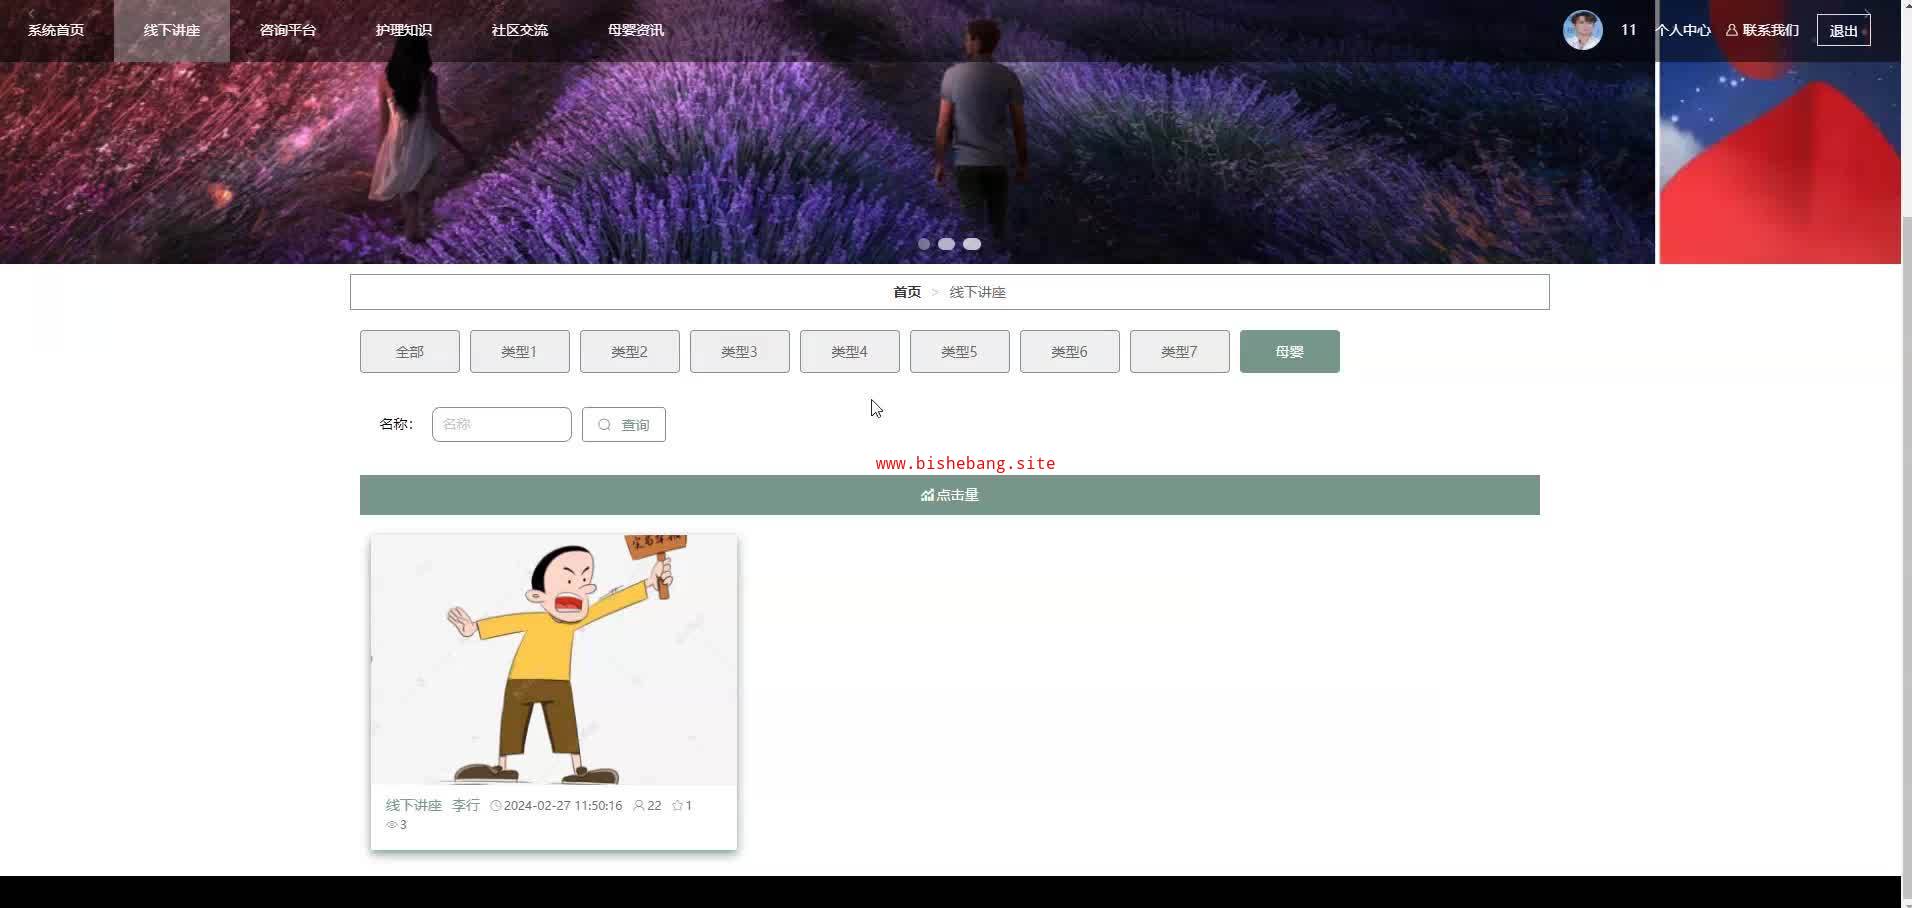Open 个人中心 in the top bar

tap(1683, 30)
